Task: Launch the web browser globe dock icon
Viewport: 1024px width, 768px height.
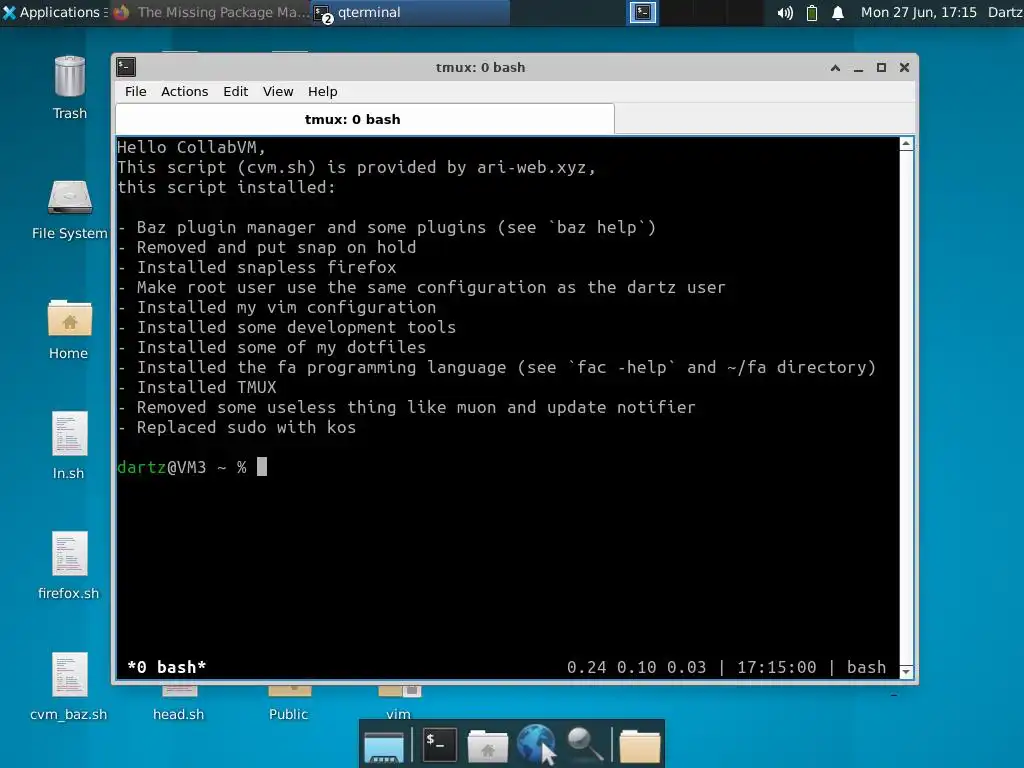Action: pos(536,743)
